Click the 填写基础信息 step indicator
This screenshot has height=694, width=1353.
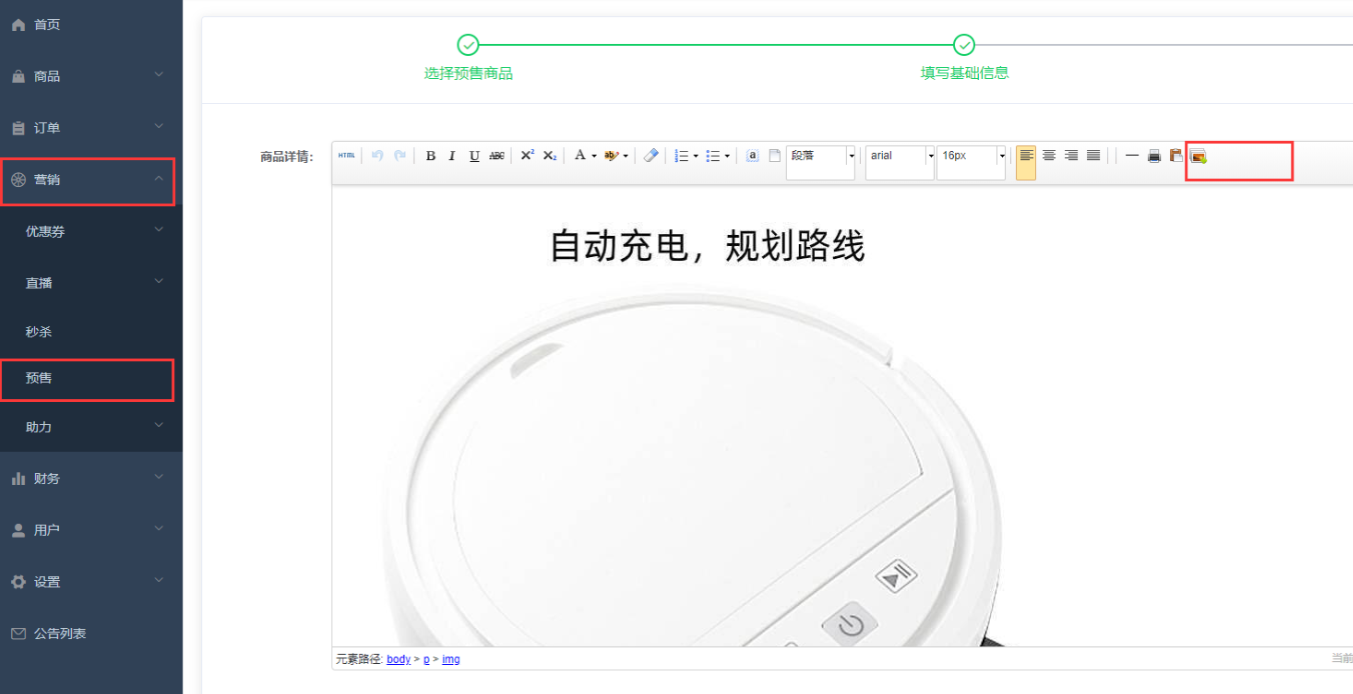coord(964,59)
